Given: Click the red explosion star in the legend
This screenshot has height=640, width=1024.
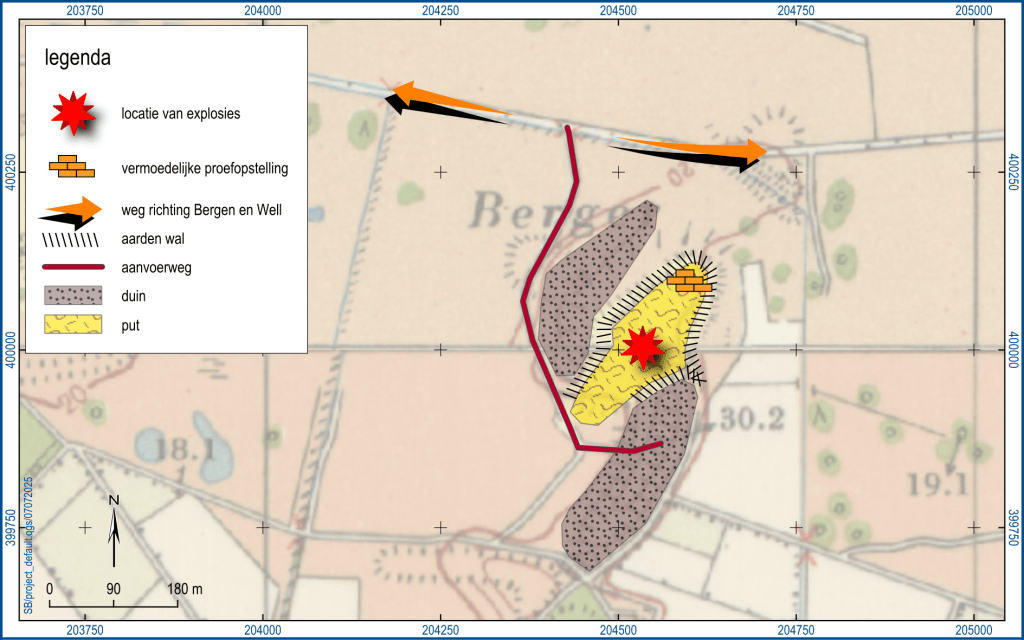Looking at the screenshot, I should coord(73,113).
